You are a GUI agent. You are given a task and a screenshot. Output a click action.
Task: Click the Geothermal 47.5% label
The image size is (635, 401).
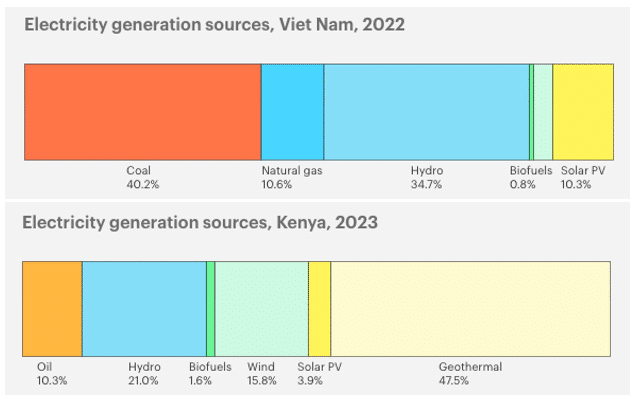(470, 374)
